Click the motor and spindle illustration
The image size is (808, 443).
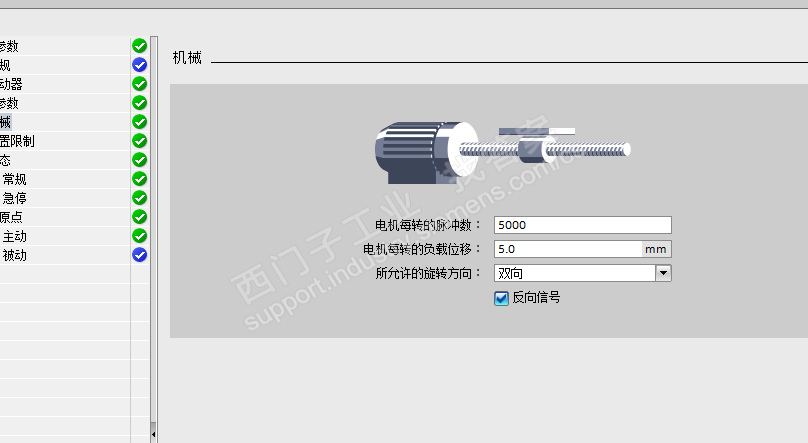click(x=502, y=153)
